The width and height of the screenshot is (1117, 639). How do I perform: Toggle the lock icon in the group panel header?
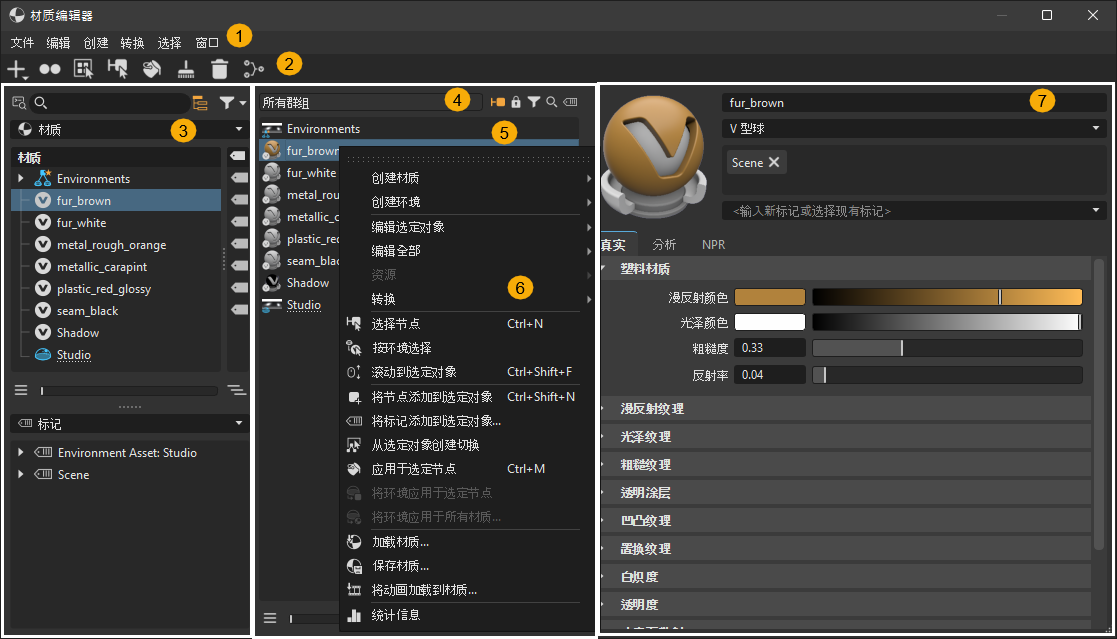point(516,103)
